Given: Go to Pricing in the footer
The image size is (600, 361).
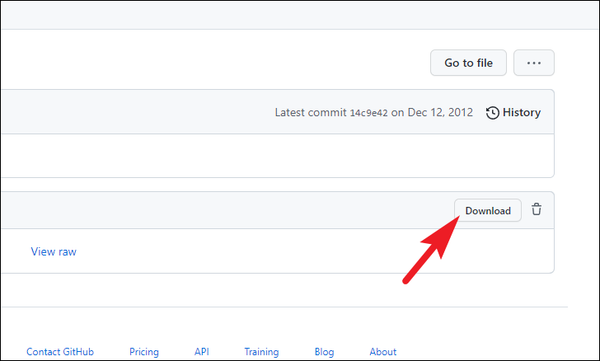Looking at the screenshot, I should pyautogui.click(x=144, y=352).
